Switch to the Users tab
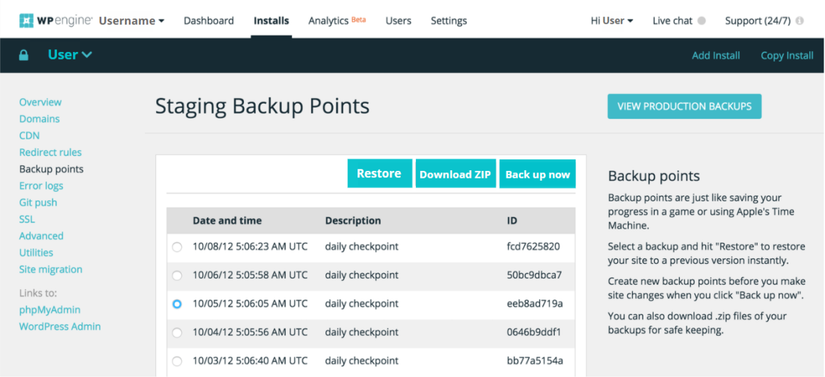825x377 pixels. (x=398, y=21)
